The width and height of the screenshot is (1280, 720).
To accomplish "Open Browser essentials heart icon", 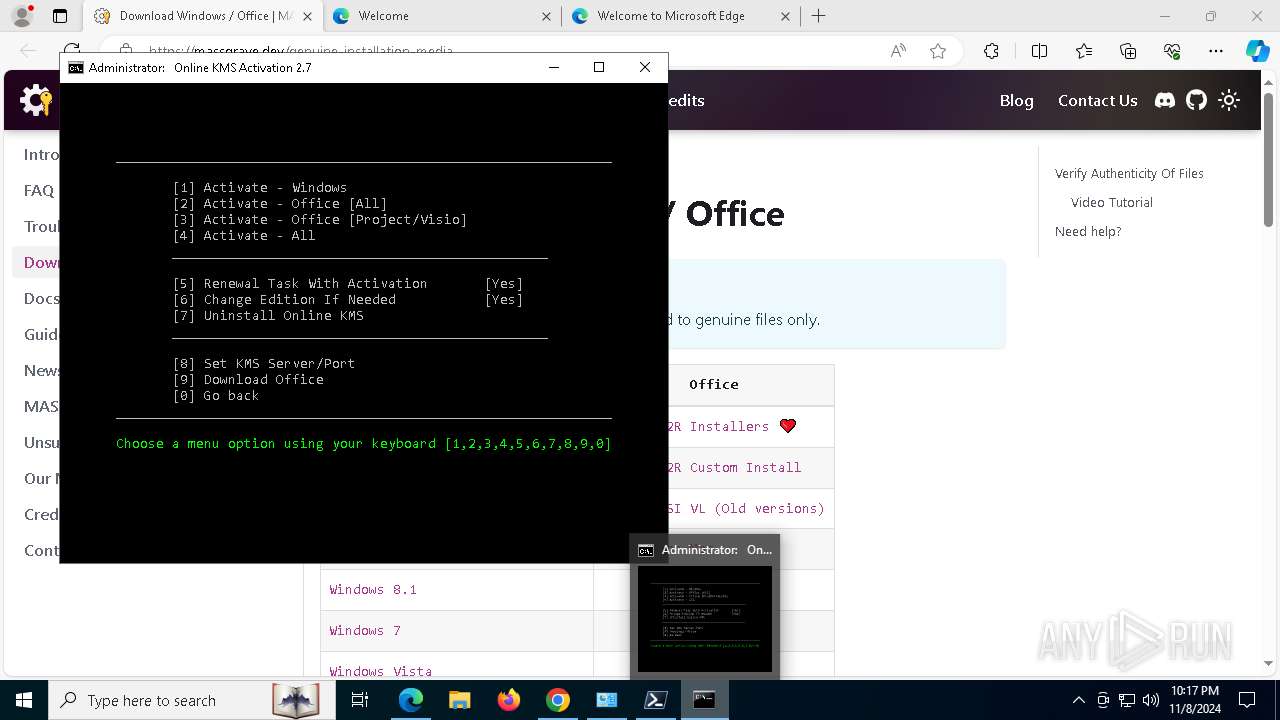I will [1172, 51].
